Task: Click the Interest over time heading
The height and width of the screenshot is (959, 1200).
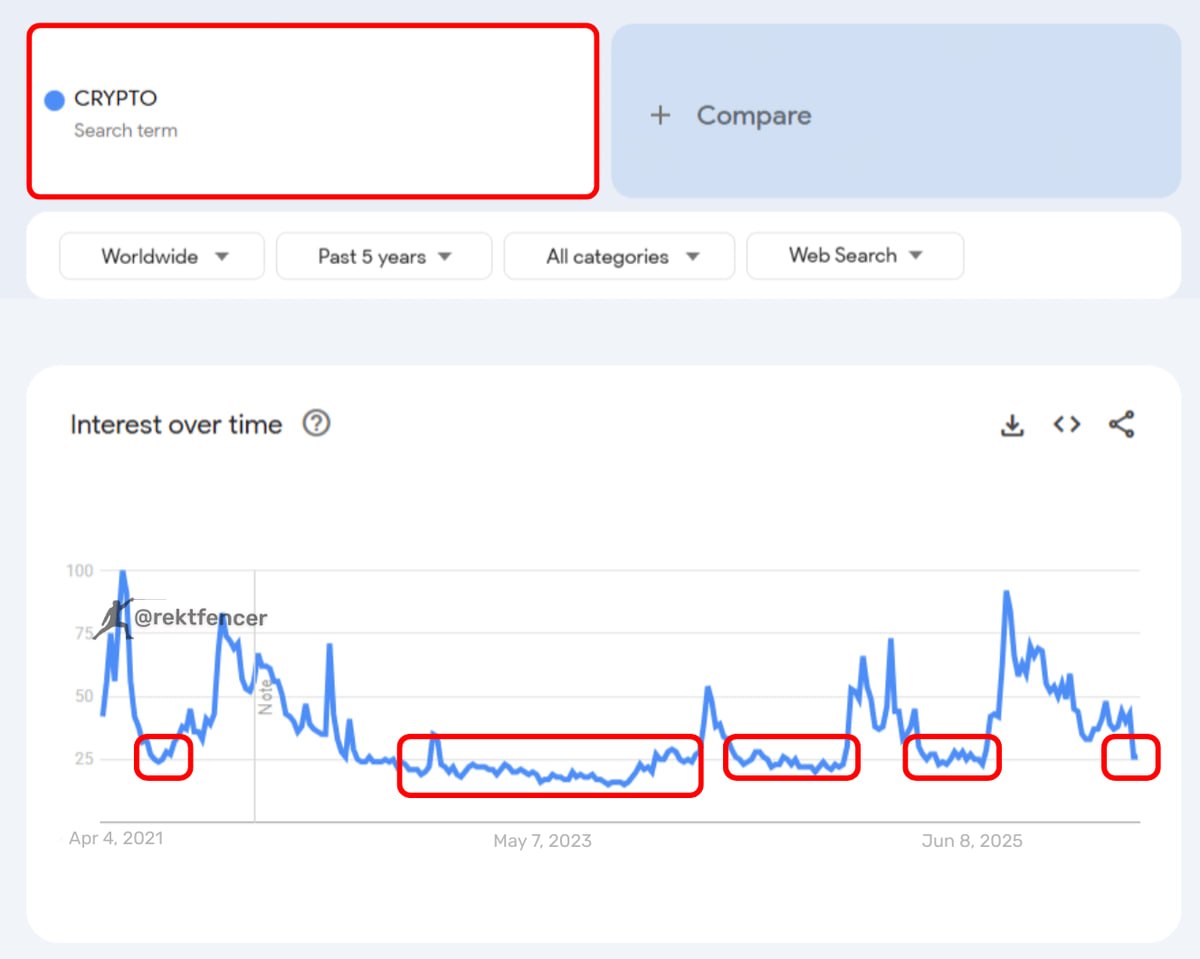Action: [x=176, y=425]
